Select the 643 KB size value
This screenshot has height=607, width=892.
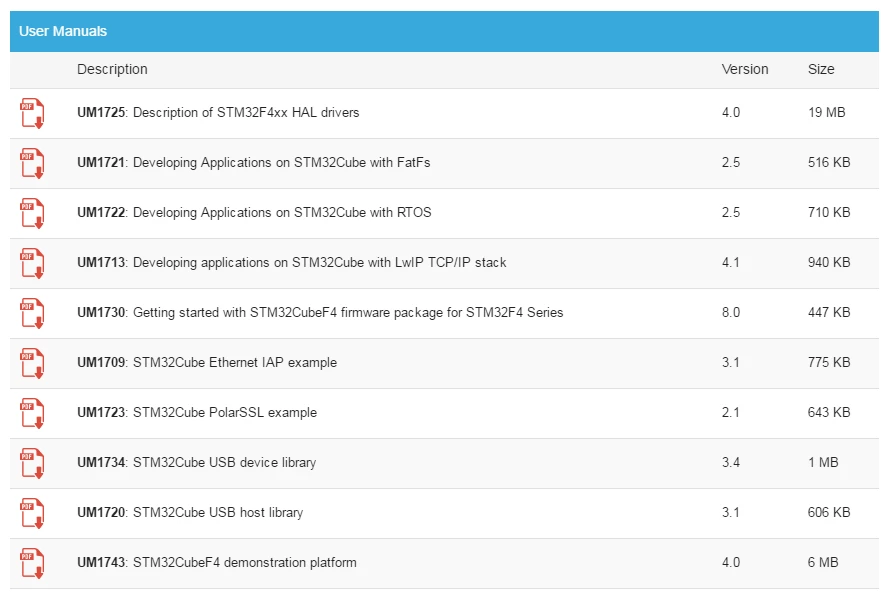tap(829, 413)
